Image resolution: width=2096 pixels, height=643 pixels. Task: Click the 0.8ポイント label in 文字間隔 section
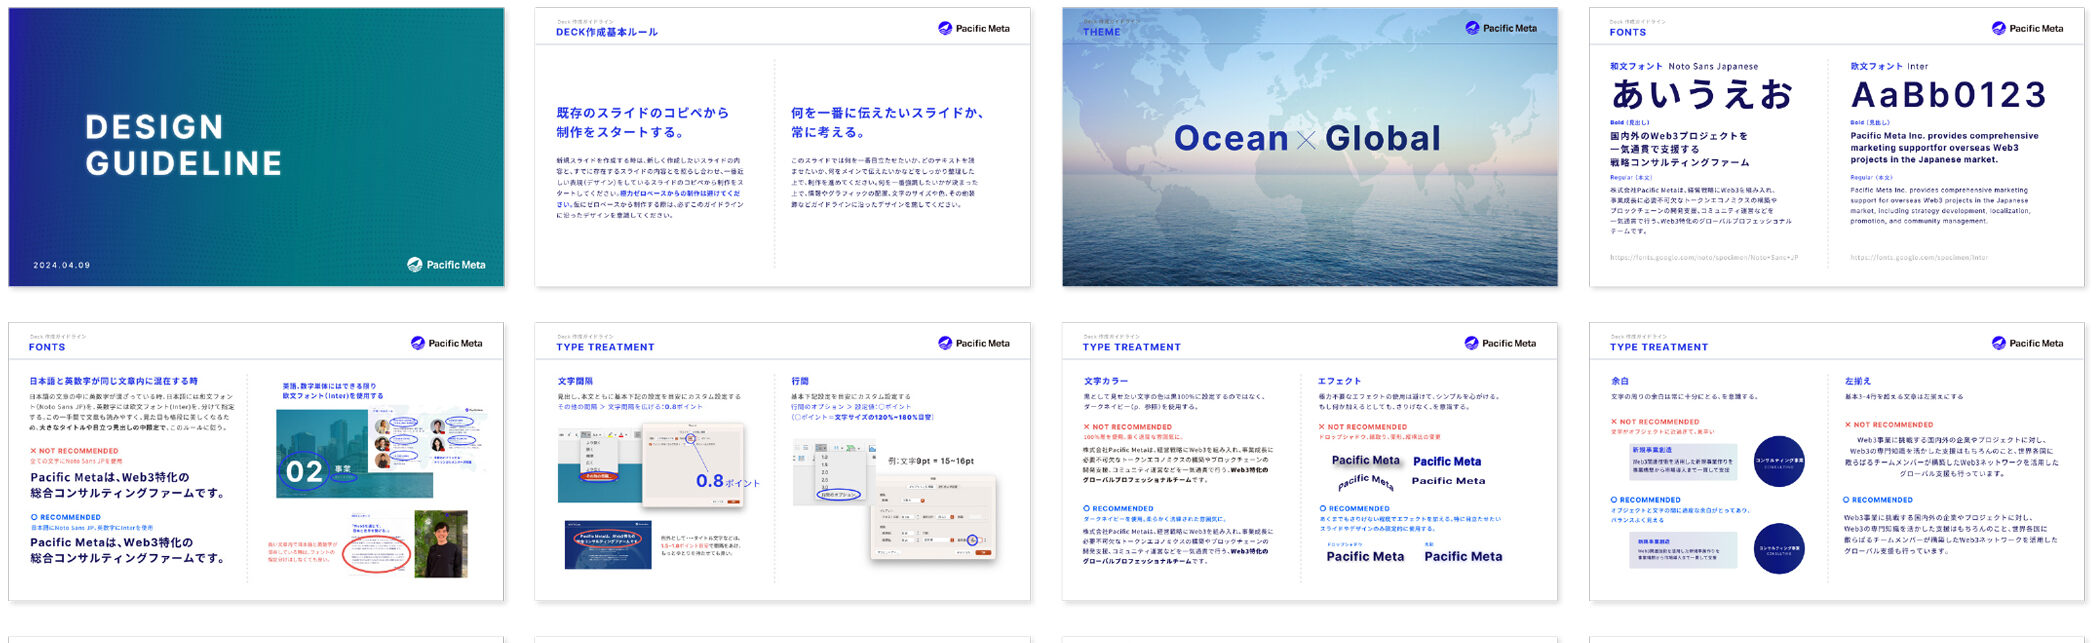726,482
